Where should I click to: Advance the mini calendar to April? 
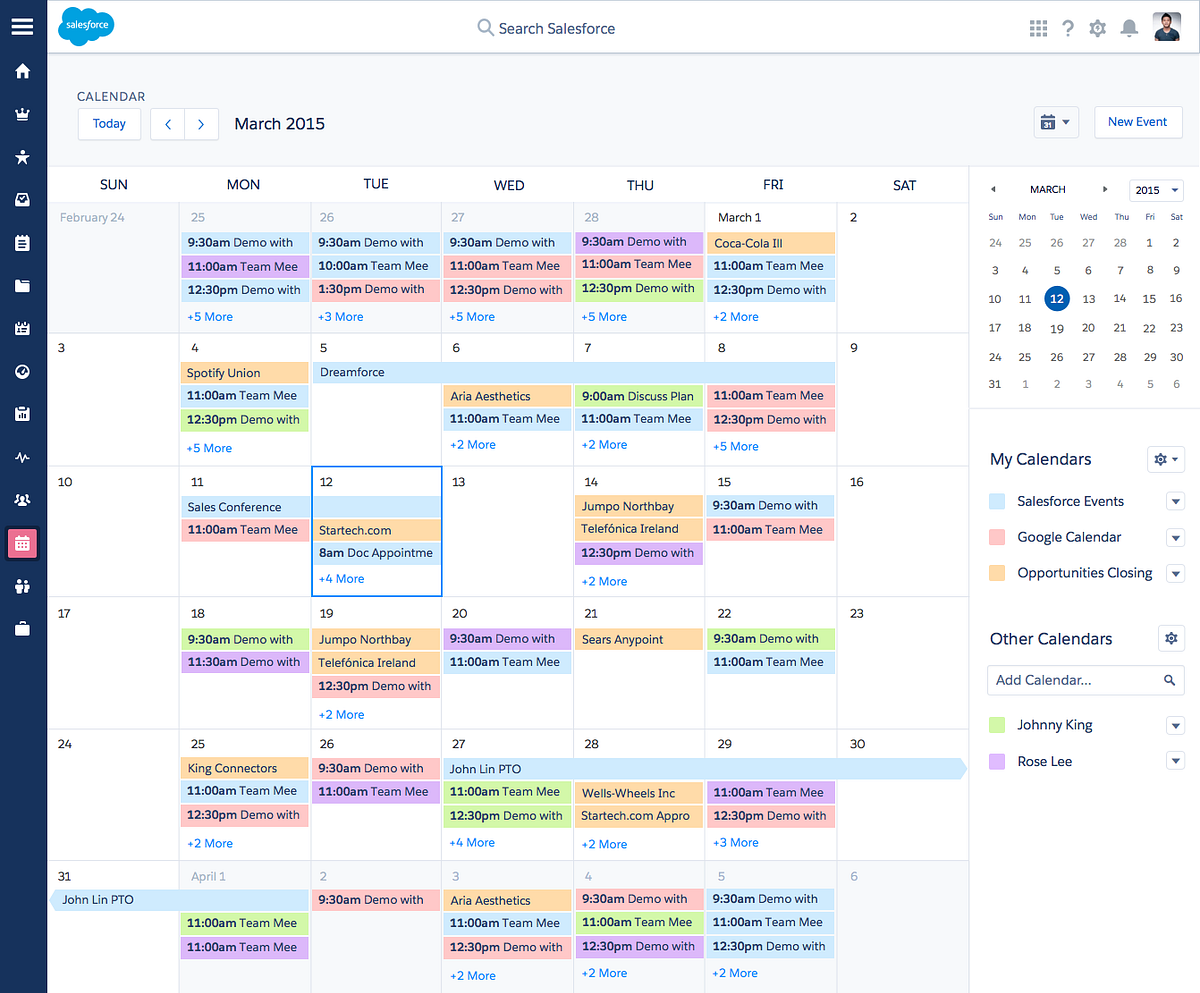click(x=1106, y=189)
